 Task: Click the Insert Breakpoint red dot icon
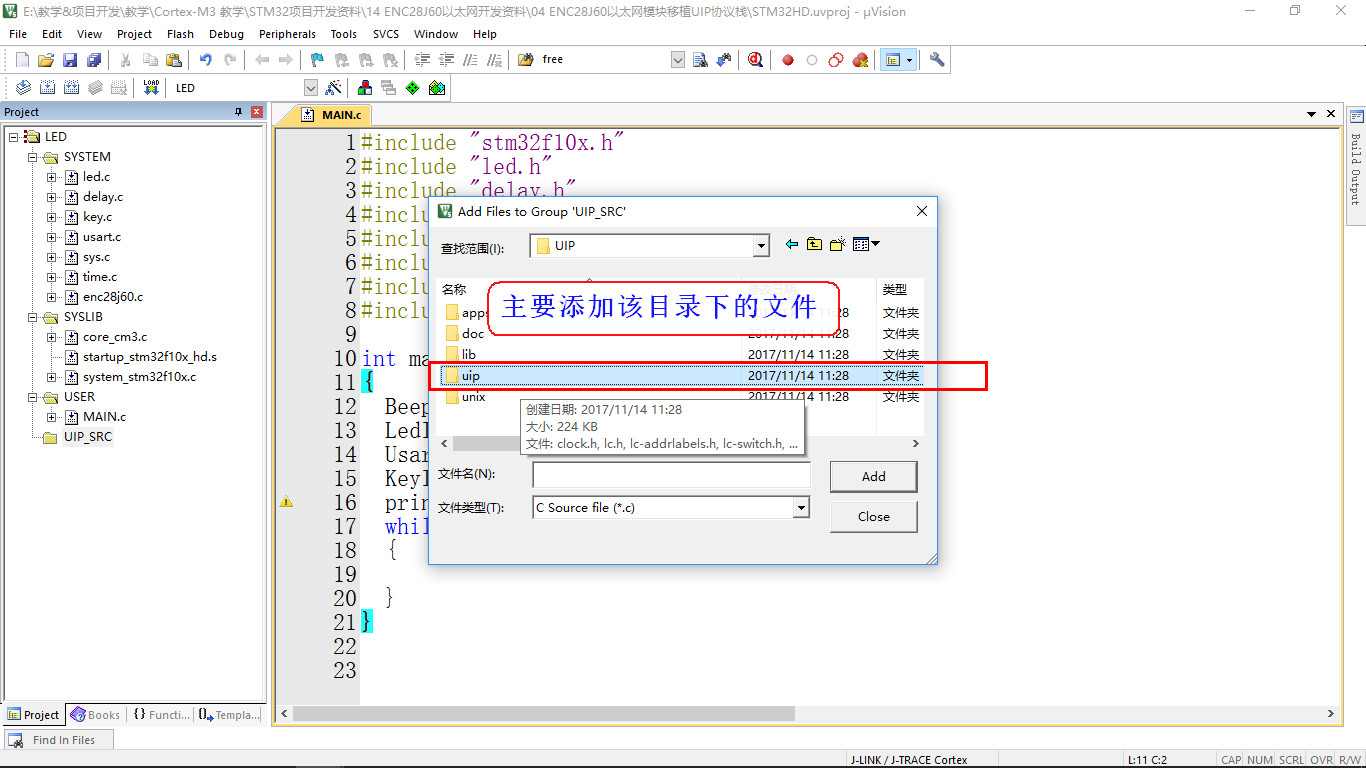click(788, 60)
